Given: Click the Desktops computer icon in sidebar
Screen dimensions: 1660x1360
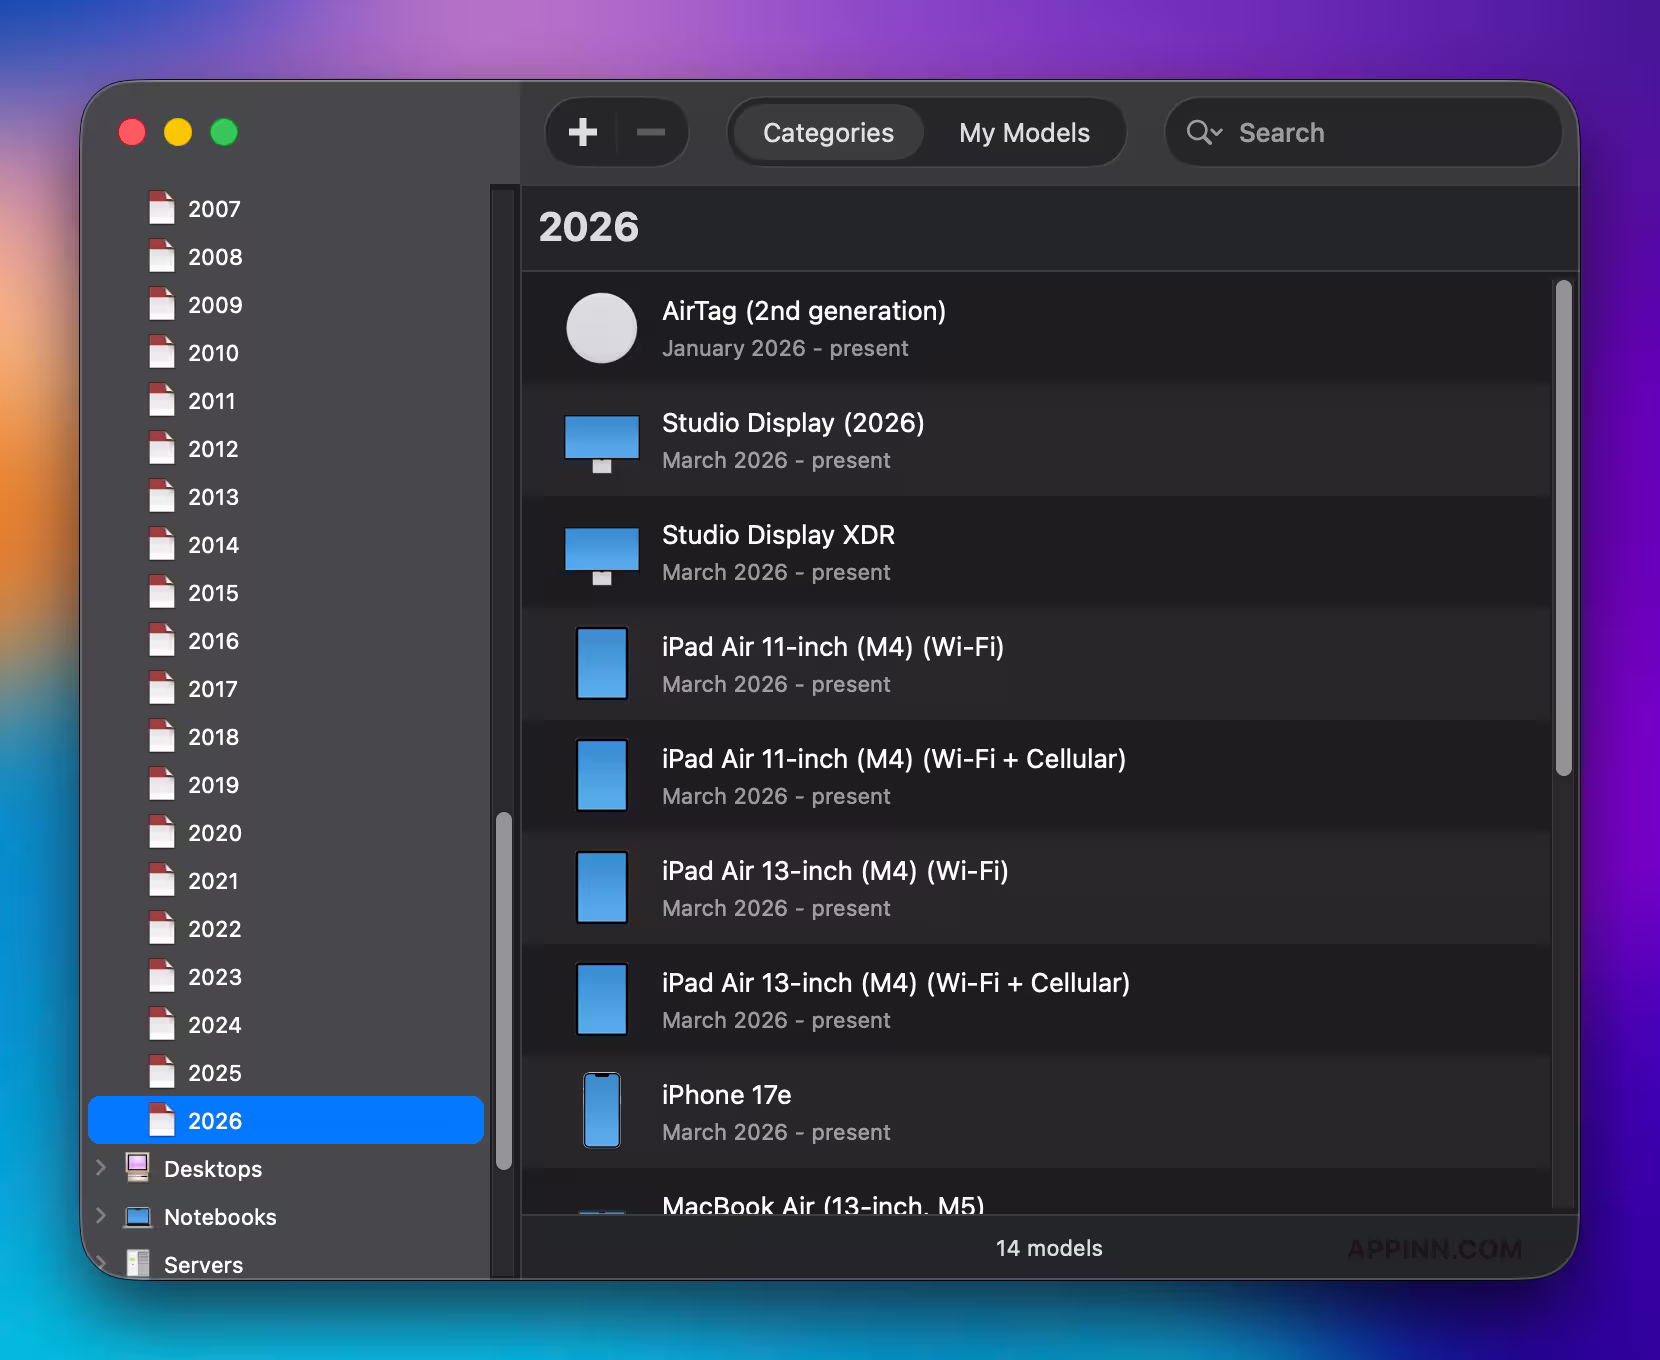Looking at the screenshot, I should pos(138,1168).
